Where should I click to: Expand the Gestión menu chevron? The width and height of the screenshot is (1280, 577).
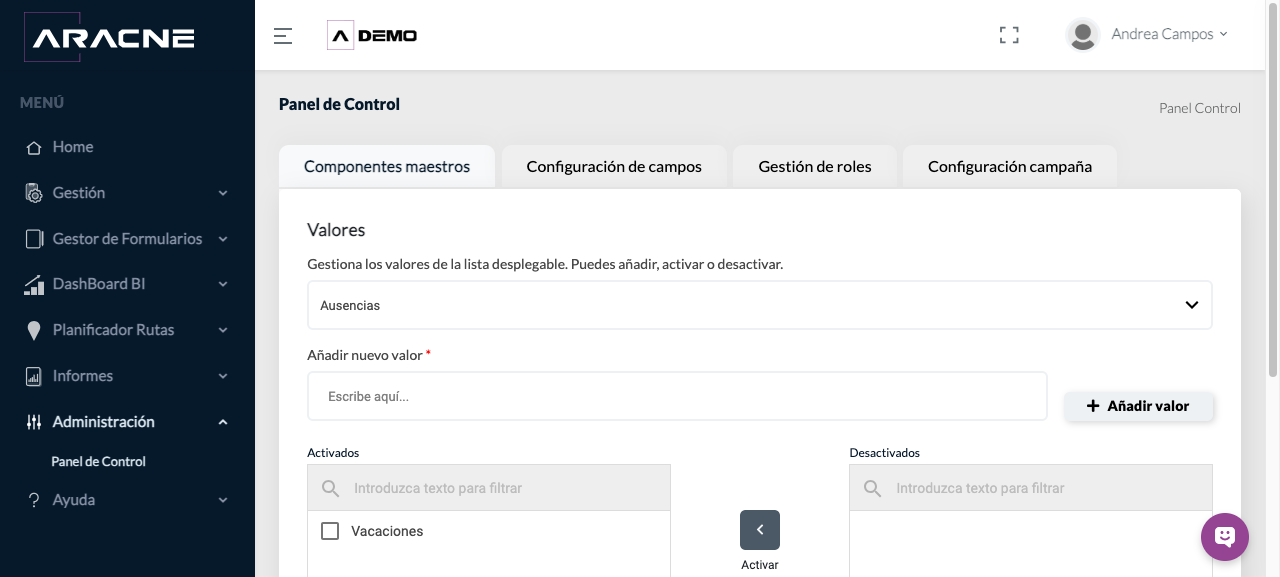tap(223, 193)
